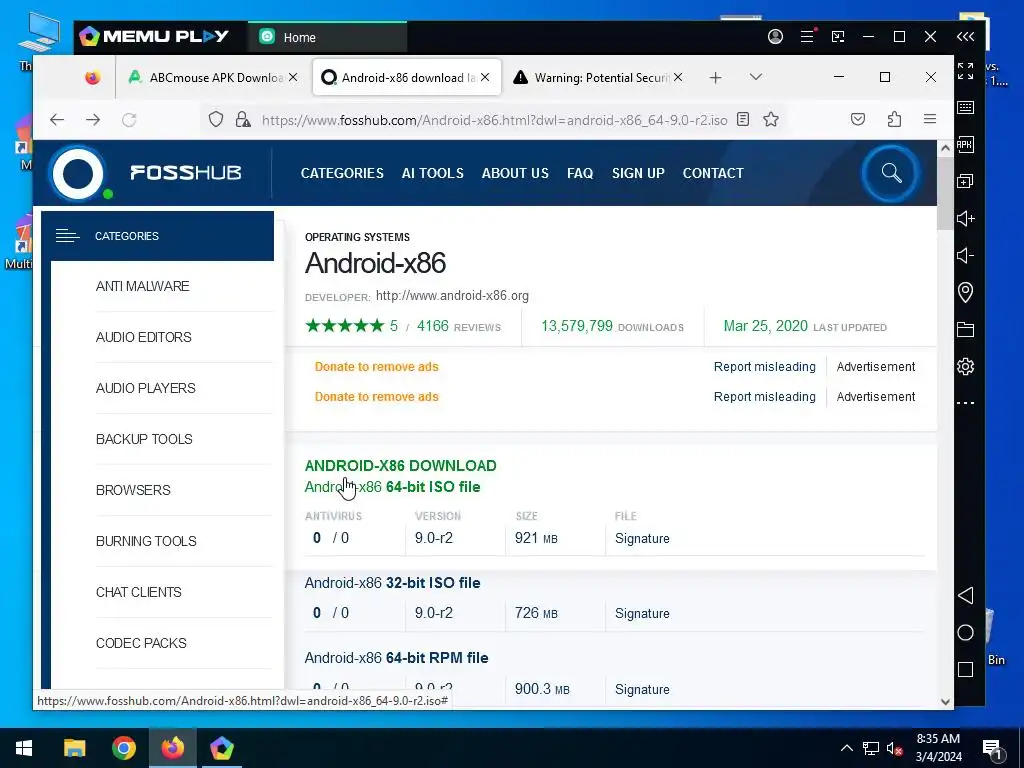Collapse the MEmu sidebar with triple chevron
This screenshot has height=768, width=1024.
click(965, 37)
